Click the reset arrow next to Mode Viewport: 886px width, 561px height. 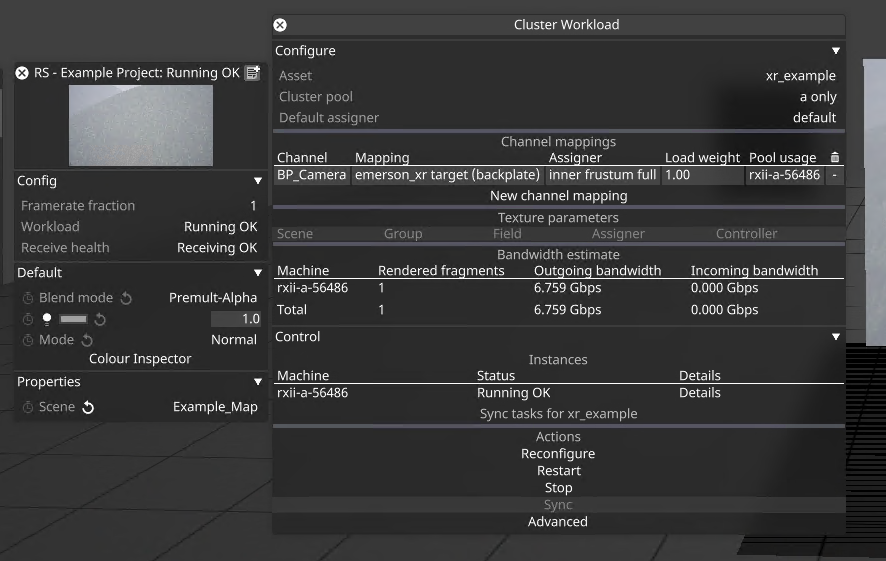point(87,340)
